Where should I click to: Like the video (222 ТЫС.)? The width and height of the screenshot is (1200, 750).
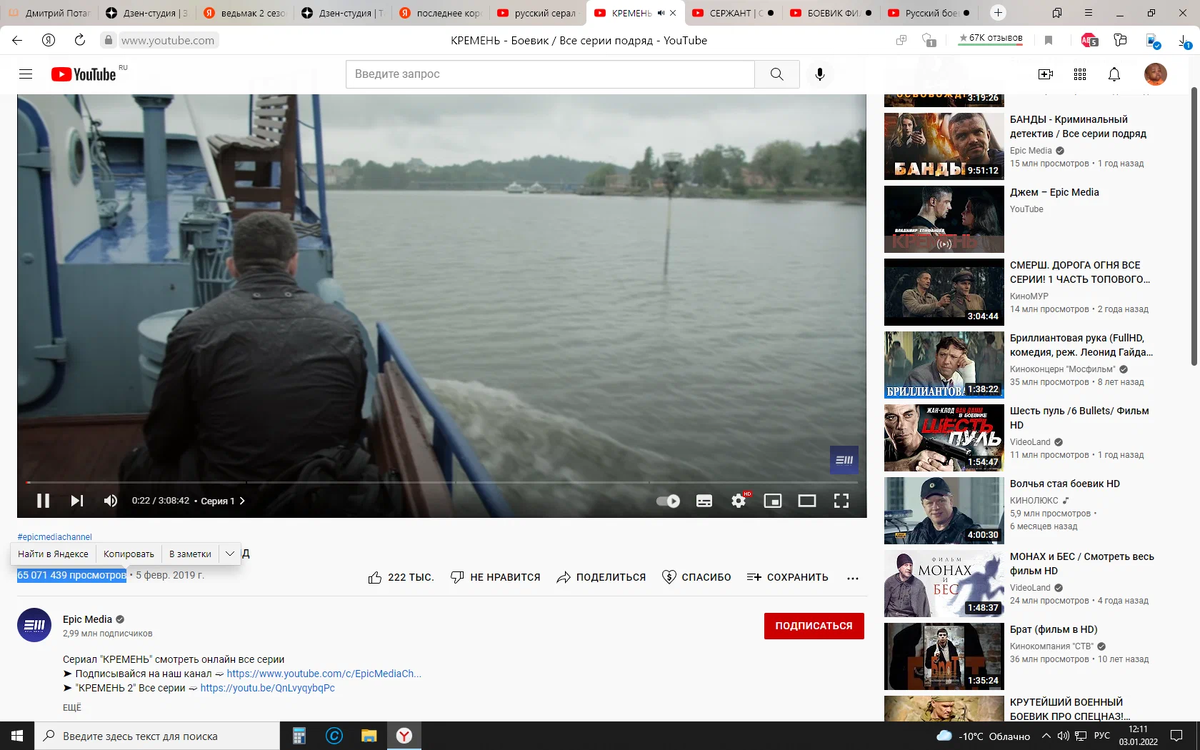click(401, 577)
